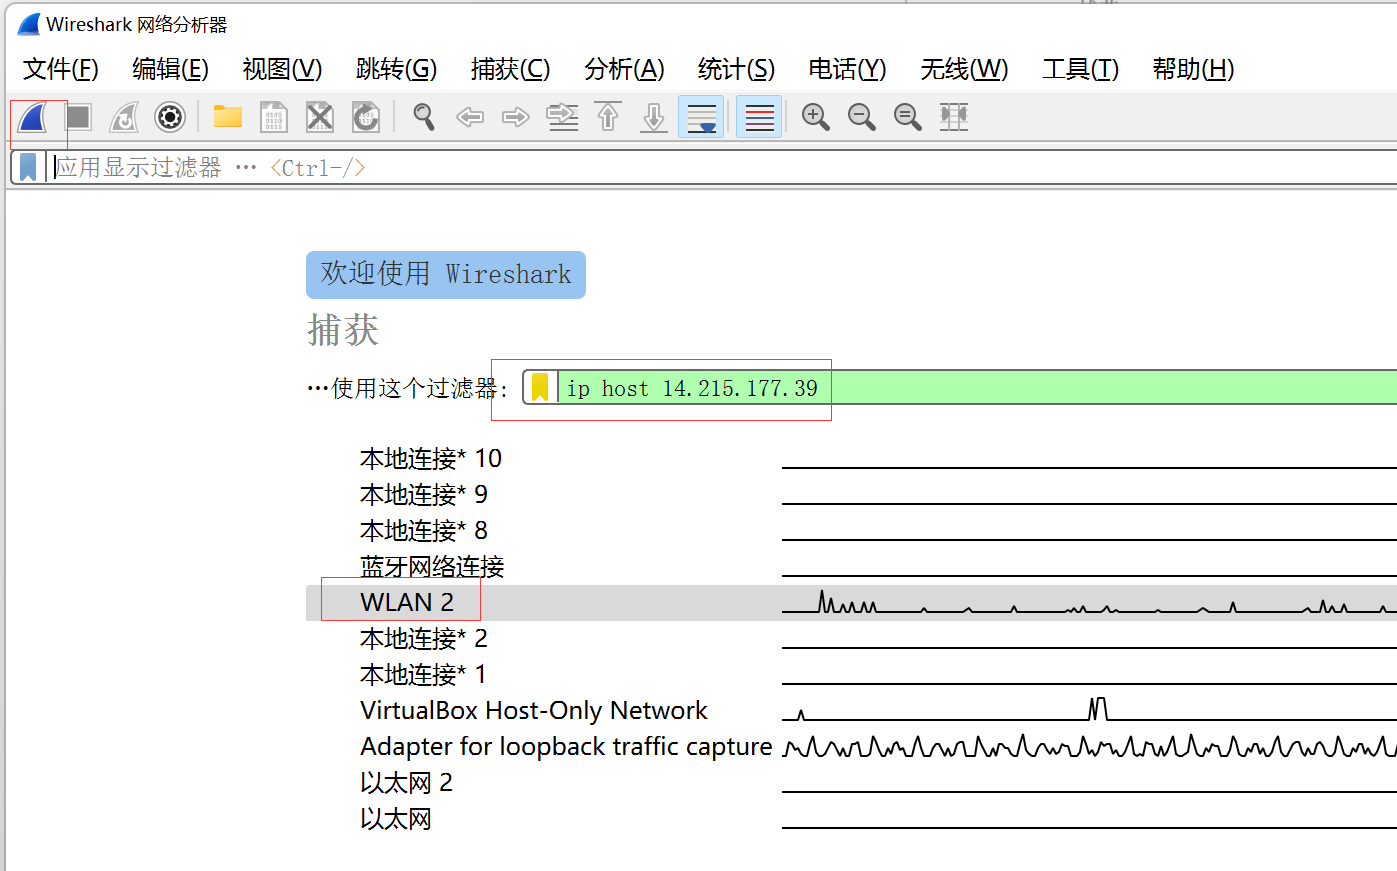
Task: Select the last interface 以太网
Action: coord(396,818)
